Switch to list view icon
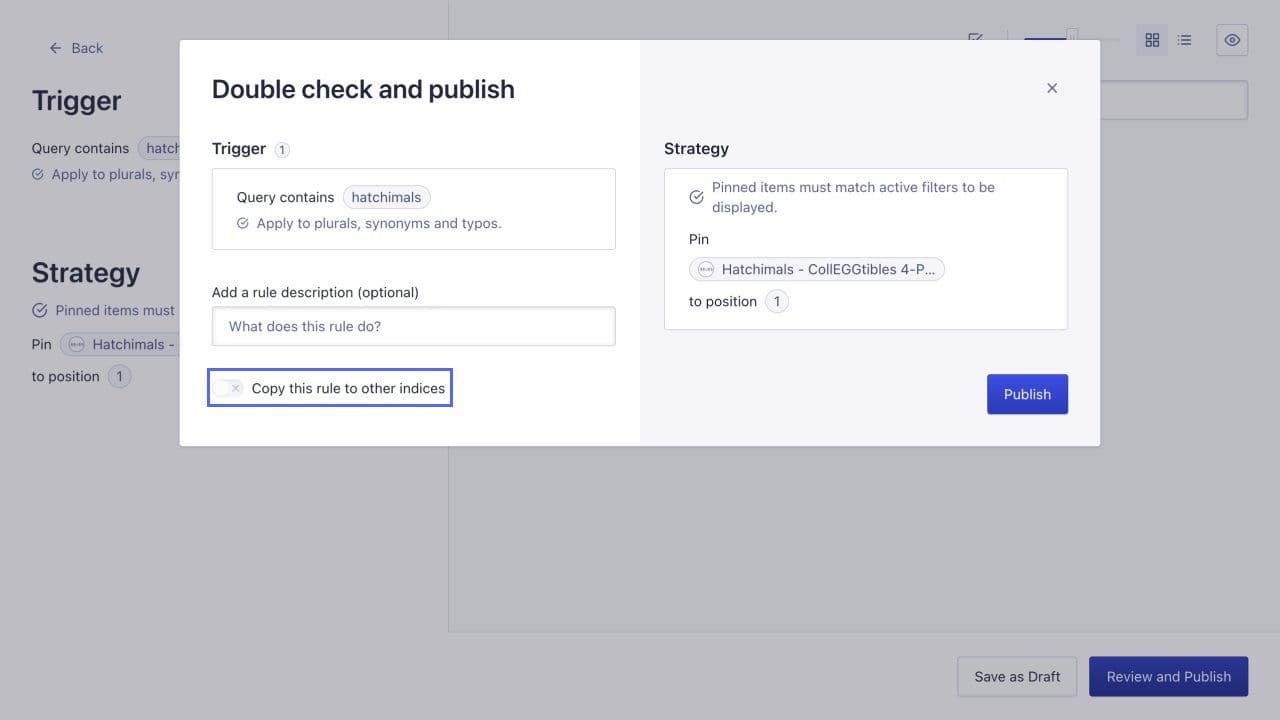The image size is (1280, 720). point(1184,40)
